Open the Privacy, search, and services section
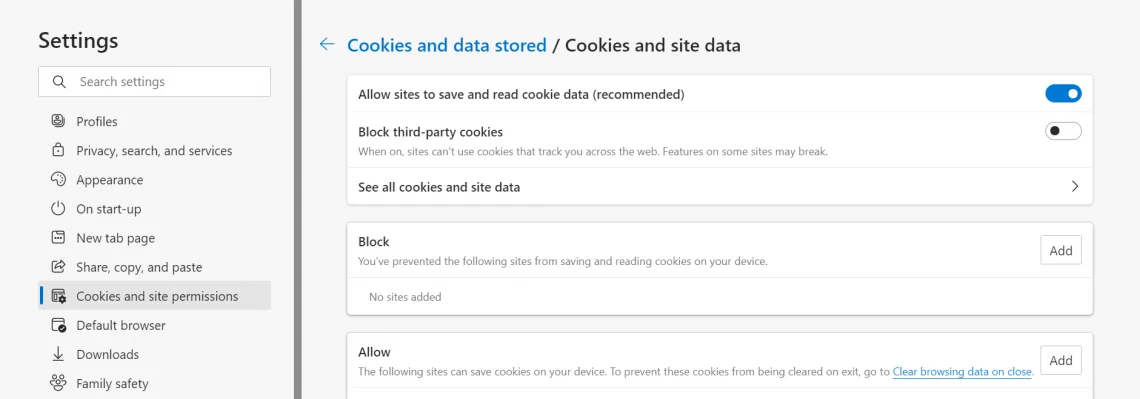Screen dimensions: 1140x399 (154, 150)
